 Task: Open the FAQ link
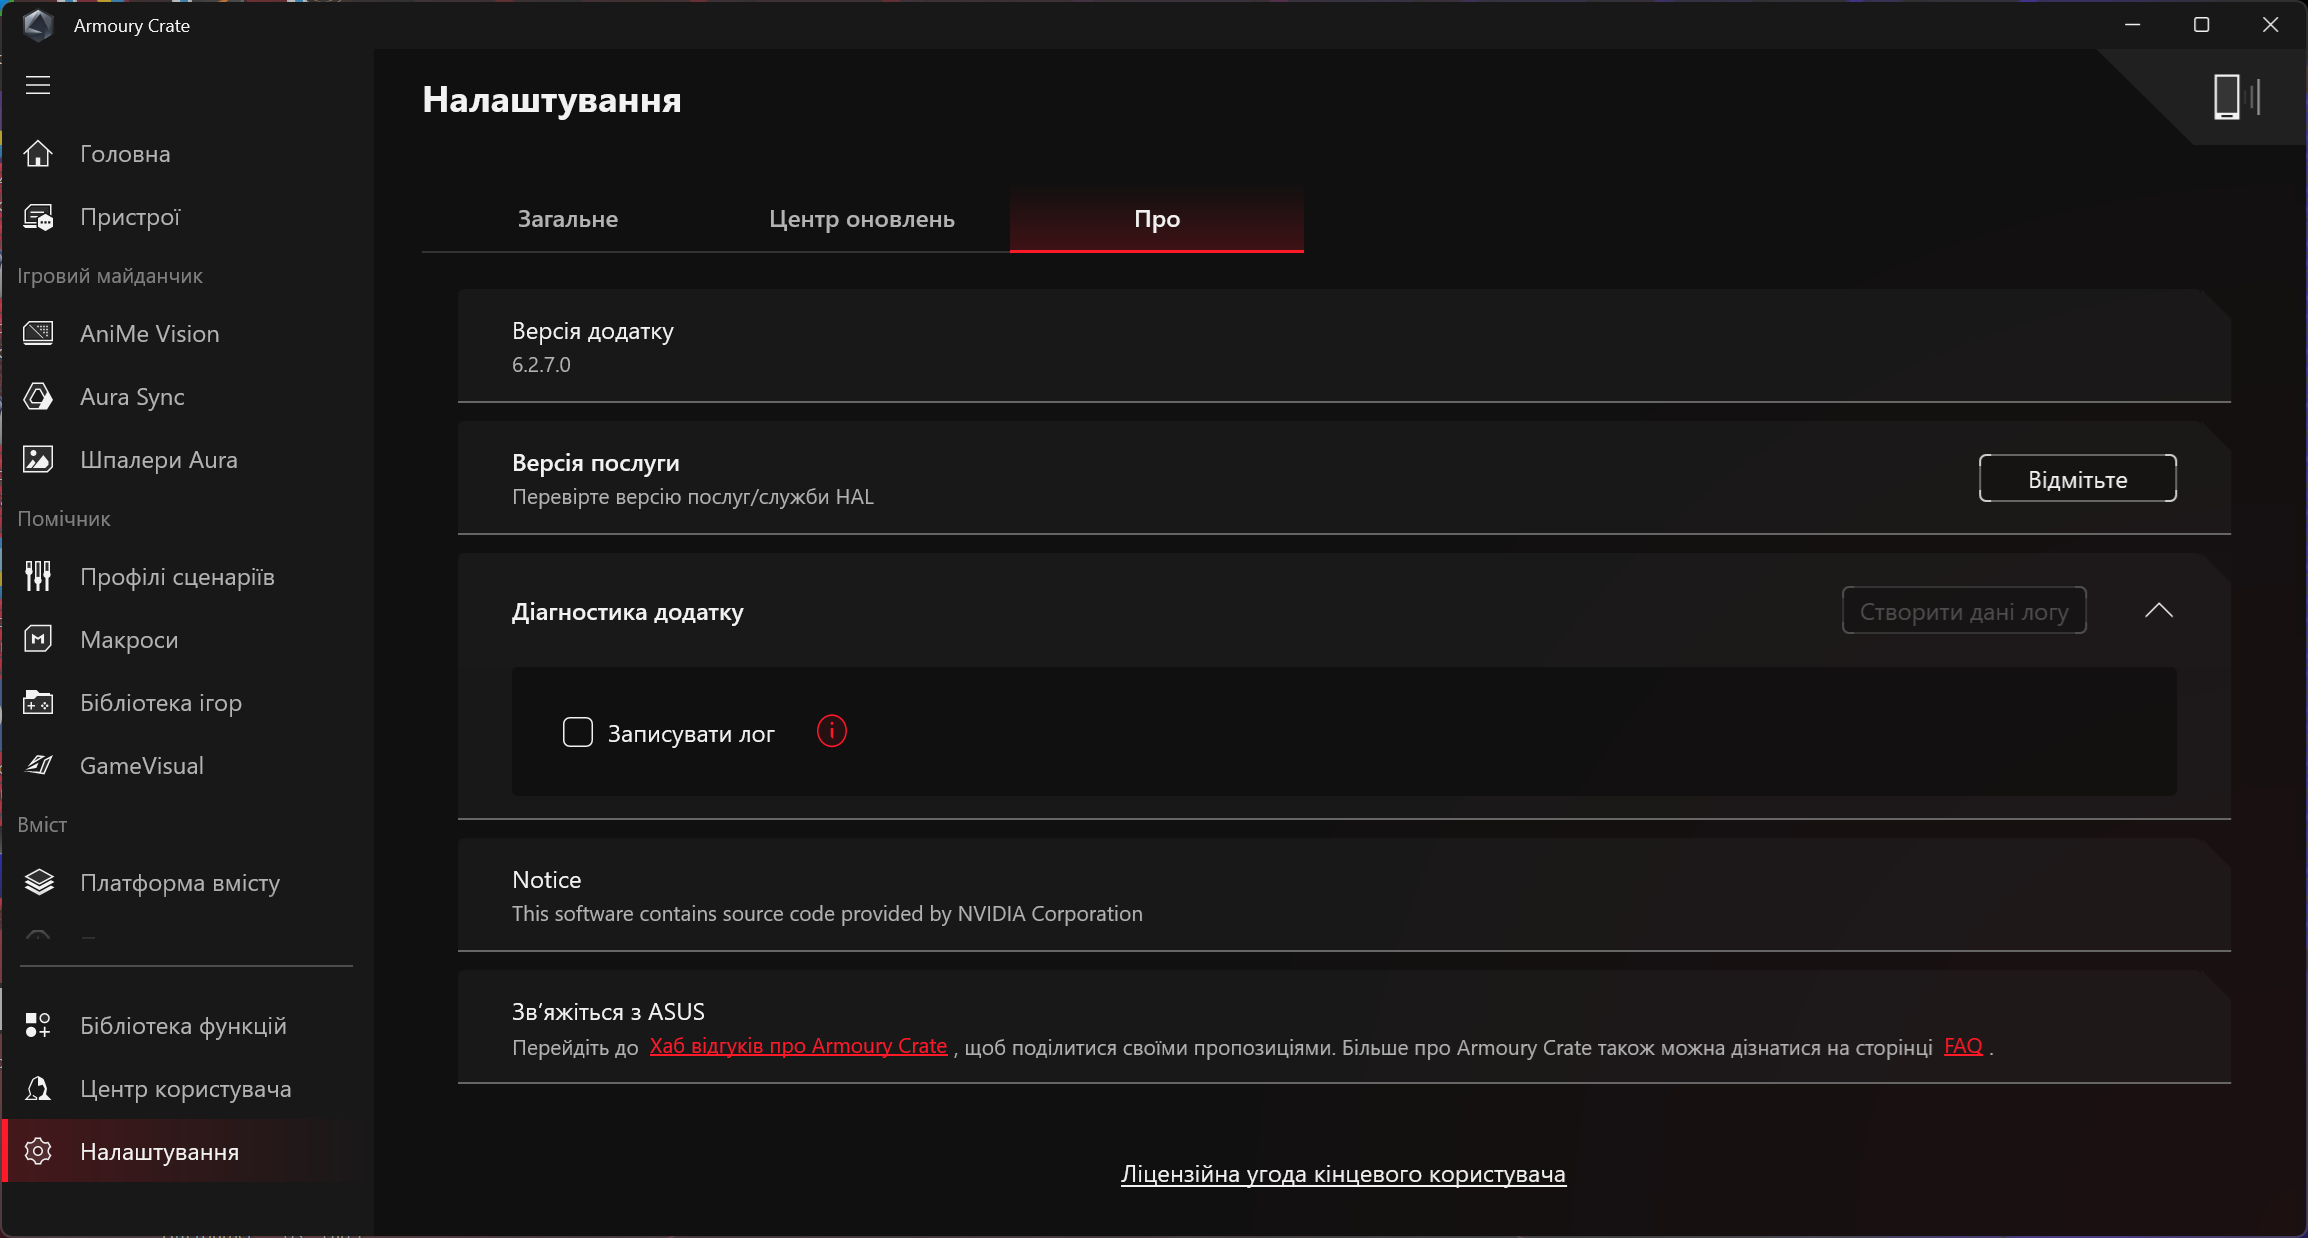(1962, 1046)
